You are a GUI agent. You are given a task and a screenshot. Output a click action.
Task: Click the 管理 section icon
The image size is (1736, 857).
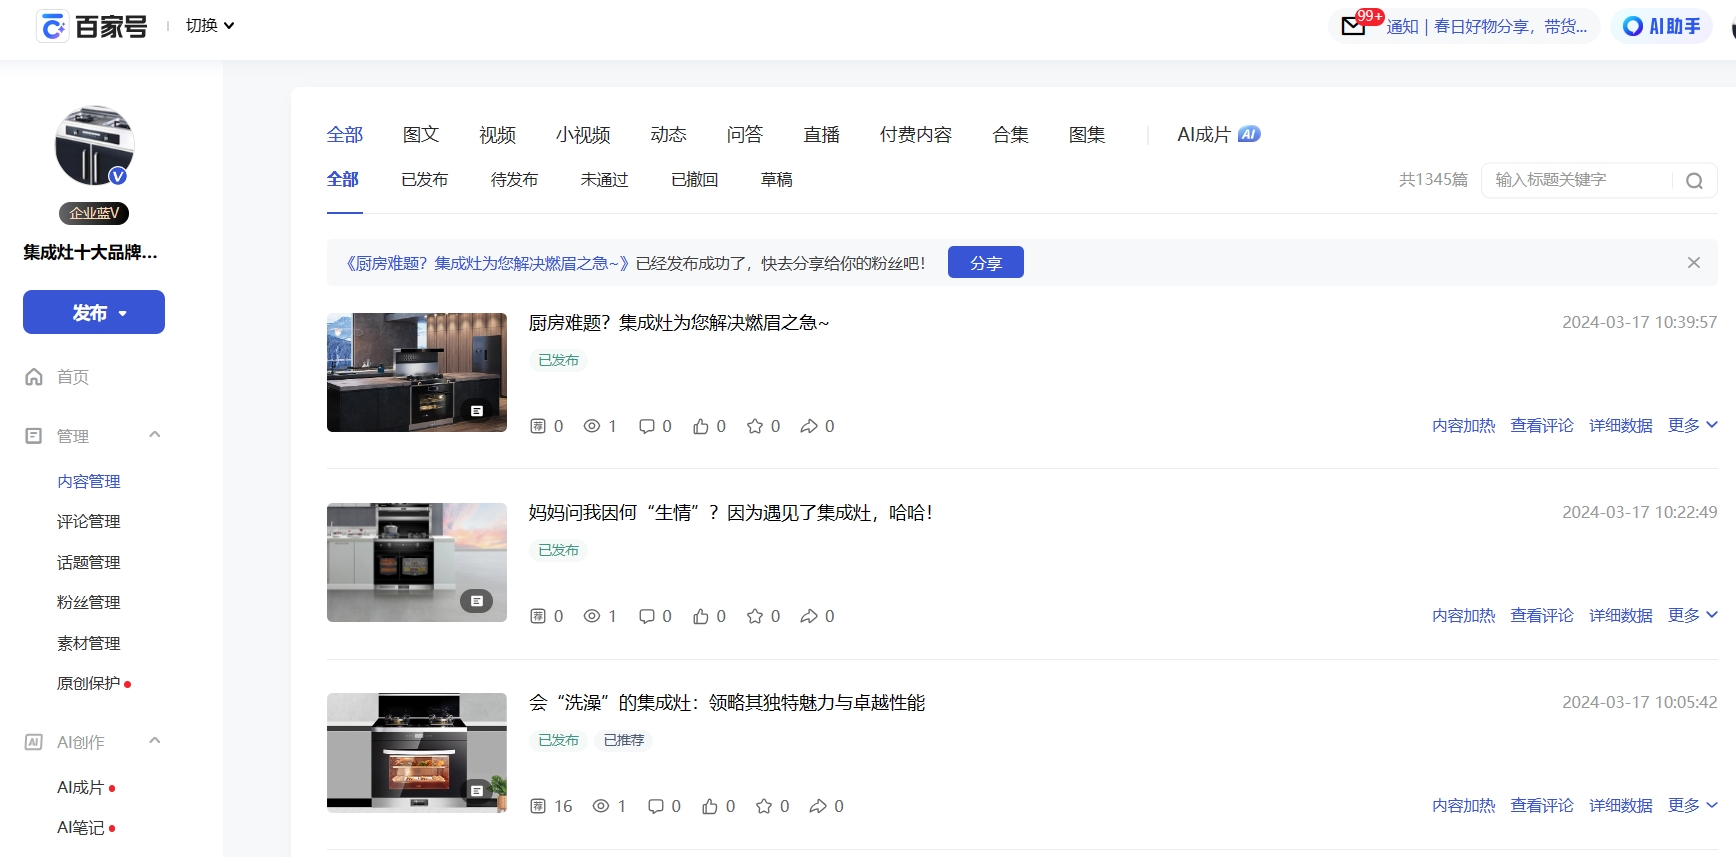tap(34, 436)
